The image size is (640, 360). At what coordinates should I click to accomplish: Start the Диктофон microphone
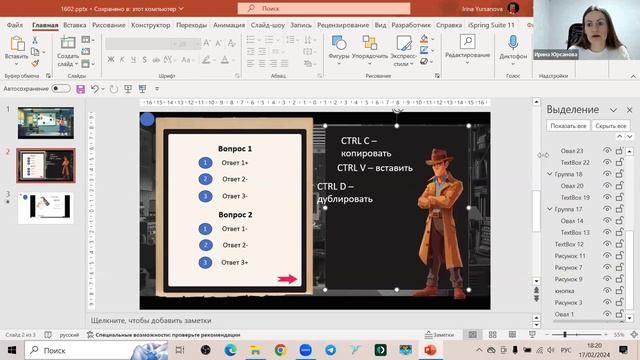click(x=513, y=49)
